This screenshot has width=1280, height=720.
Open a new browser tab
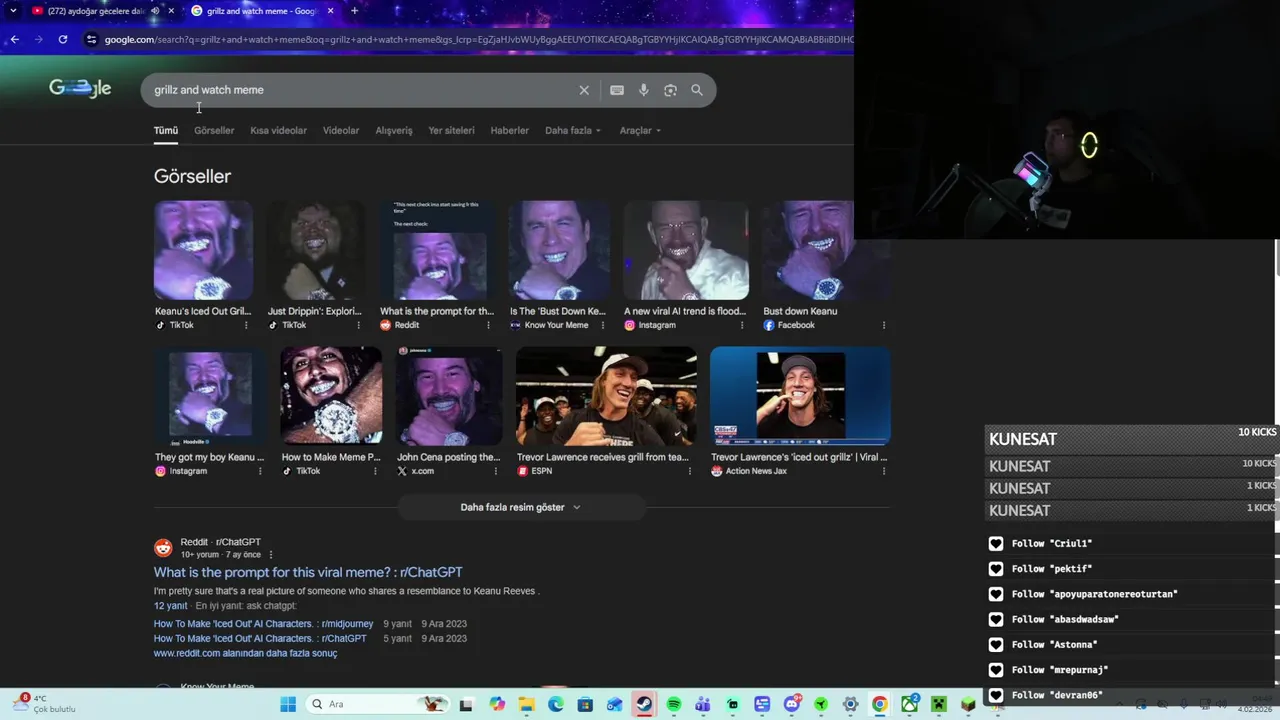[x=354, y=11]
